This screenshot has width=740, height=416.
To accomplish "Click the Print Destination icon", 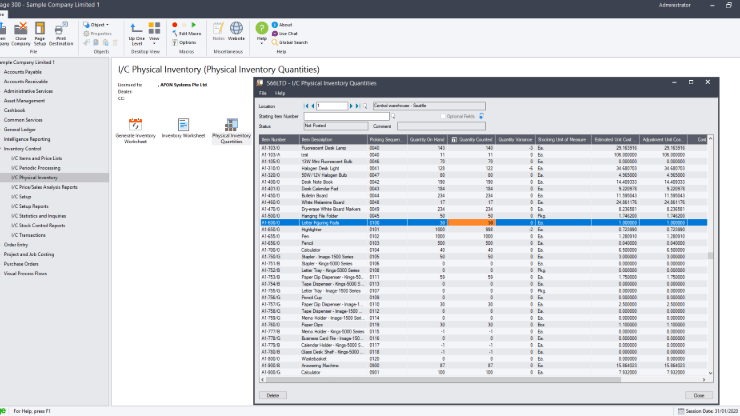I will pos(61,33).
